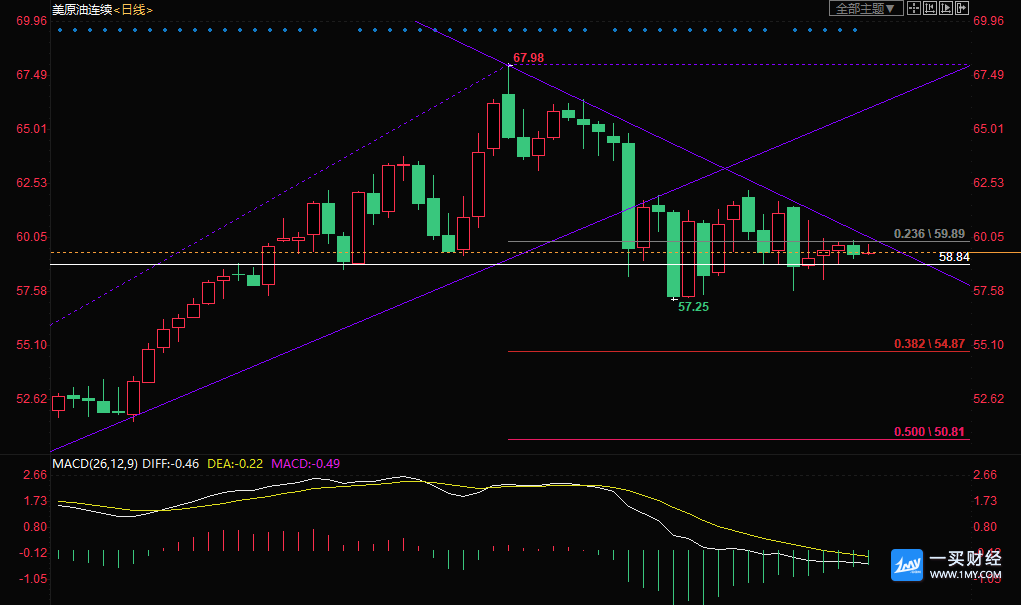Select the <日线> period label
The image size is (1021, 605).
coord(133,10)
